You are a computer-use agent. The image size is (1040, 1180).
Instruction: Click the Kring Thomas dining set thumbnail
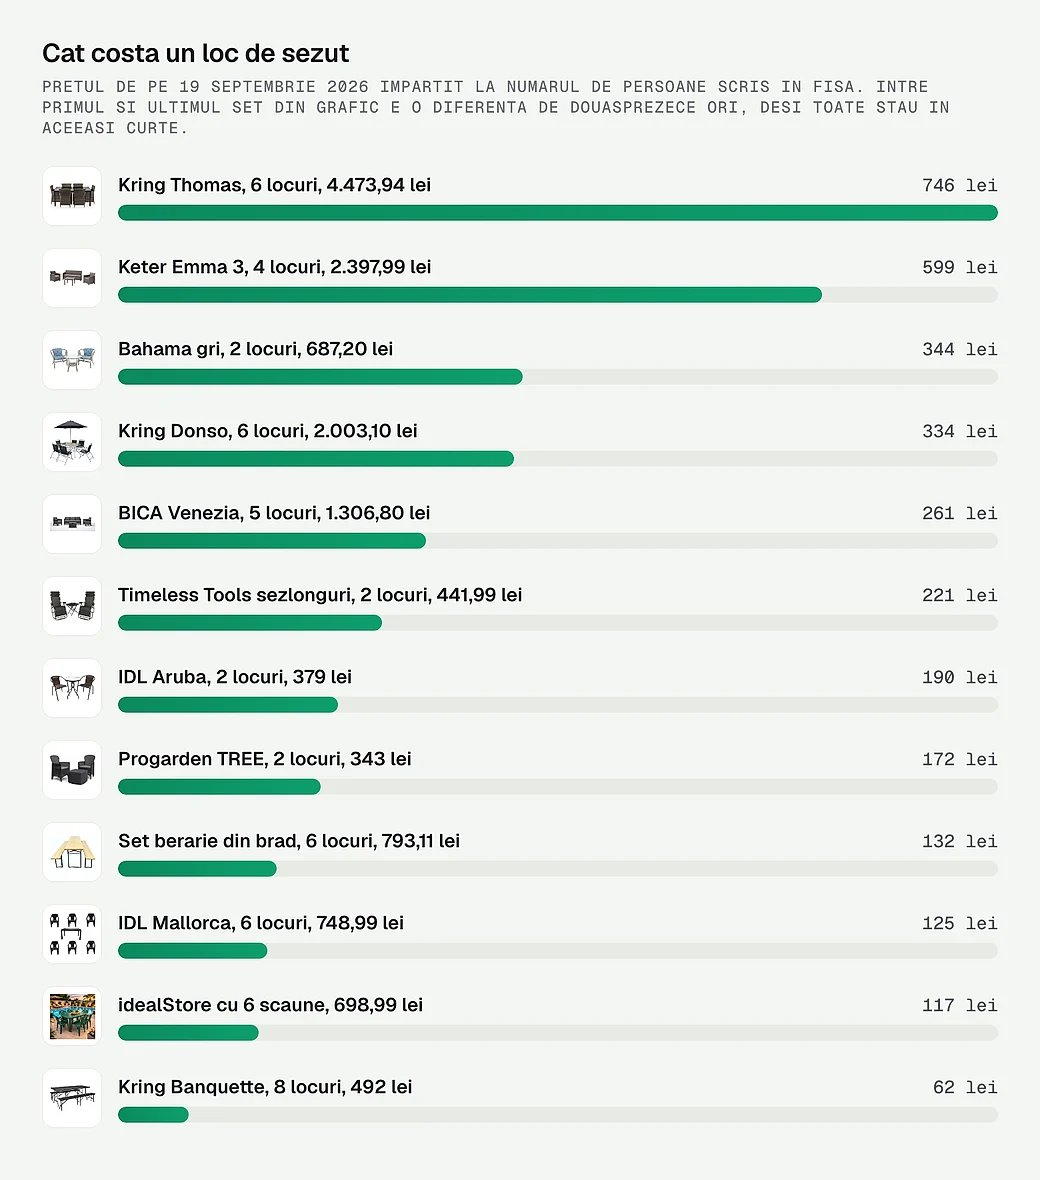coord(72,196)
